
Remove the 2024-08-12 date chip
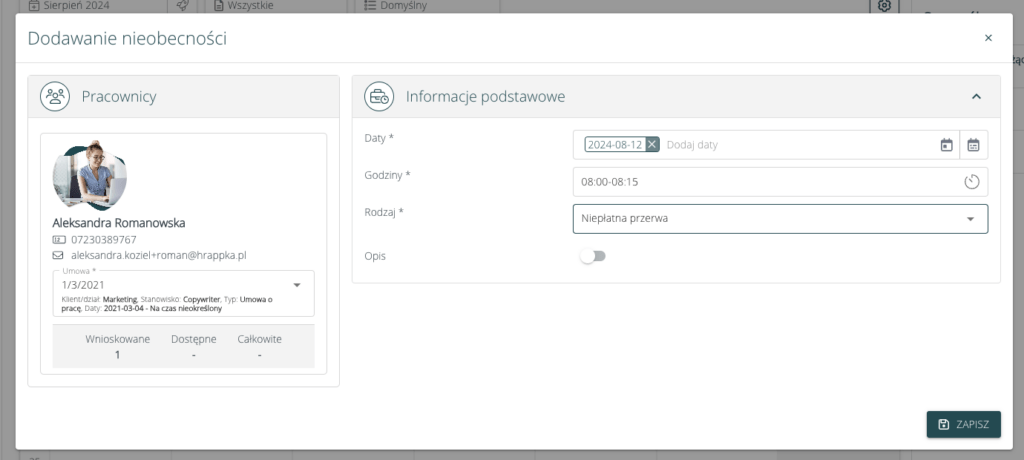click(652, 145)
